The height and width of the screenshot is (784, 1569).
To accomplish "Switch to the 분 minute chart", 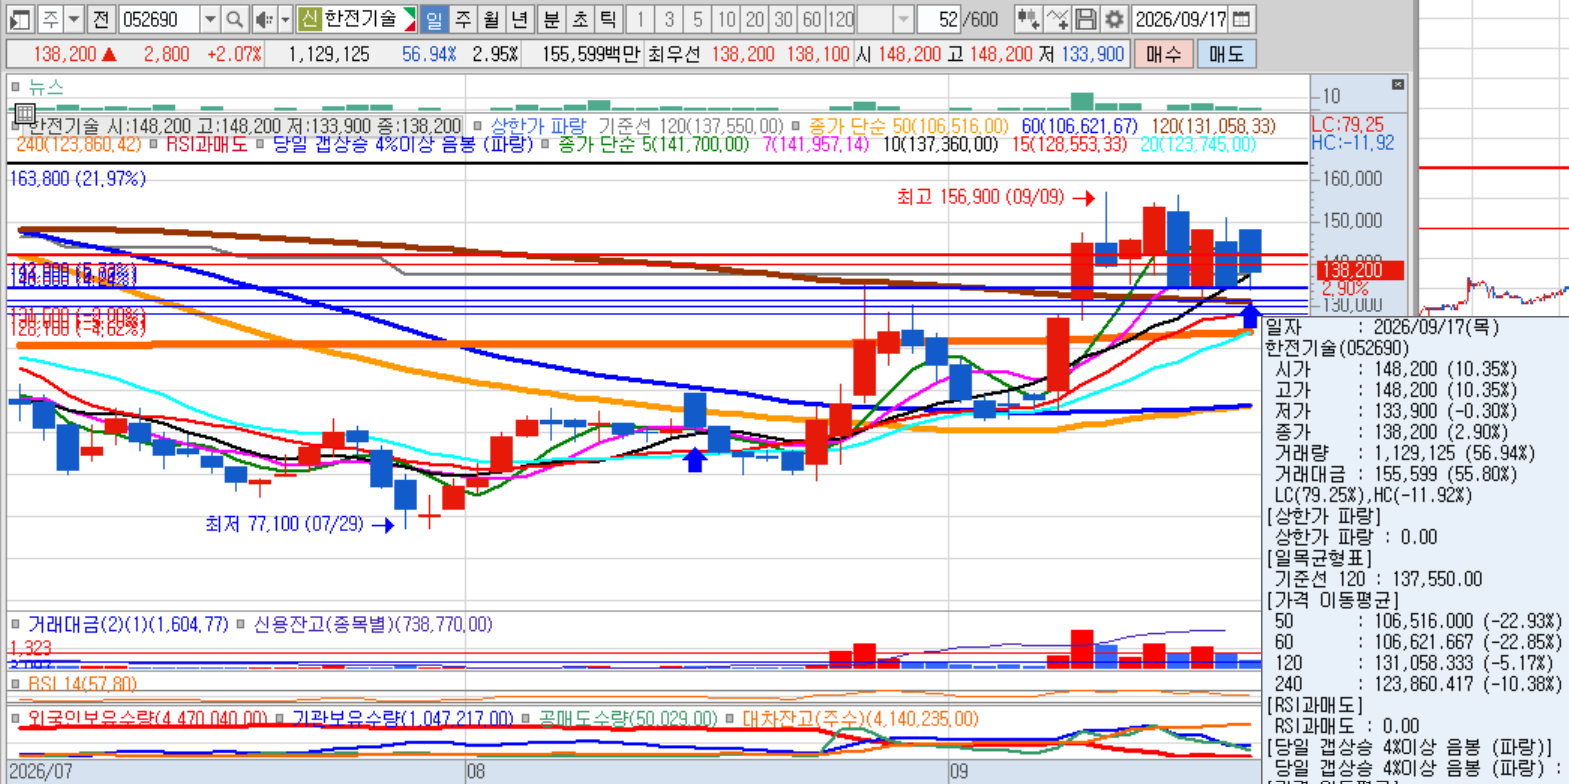I will (x=552, y=19).
